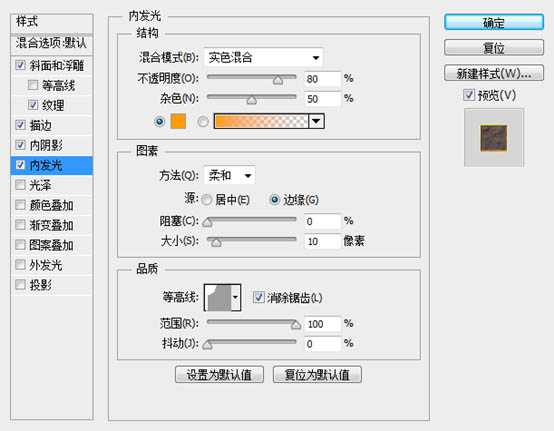
Task: Click the 抖动 slider handle
Action: point(207,345)
